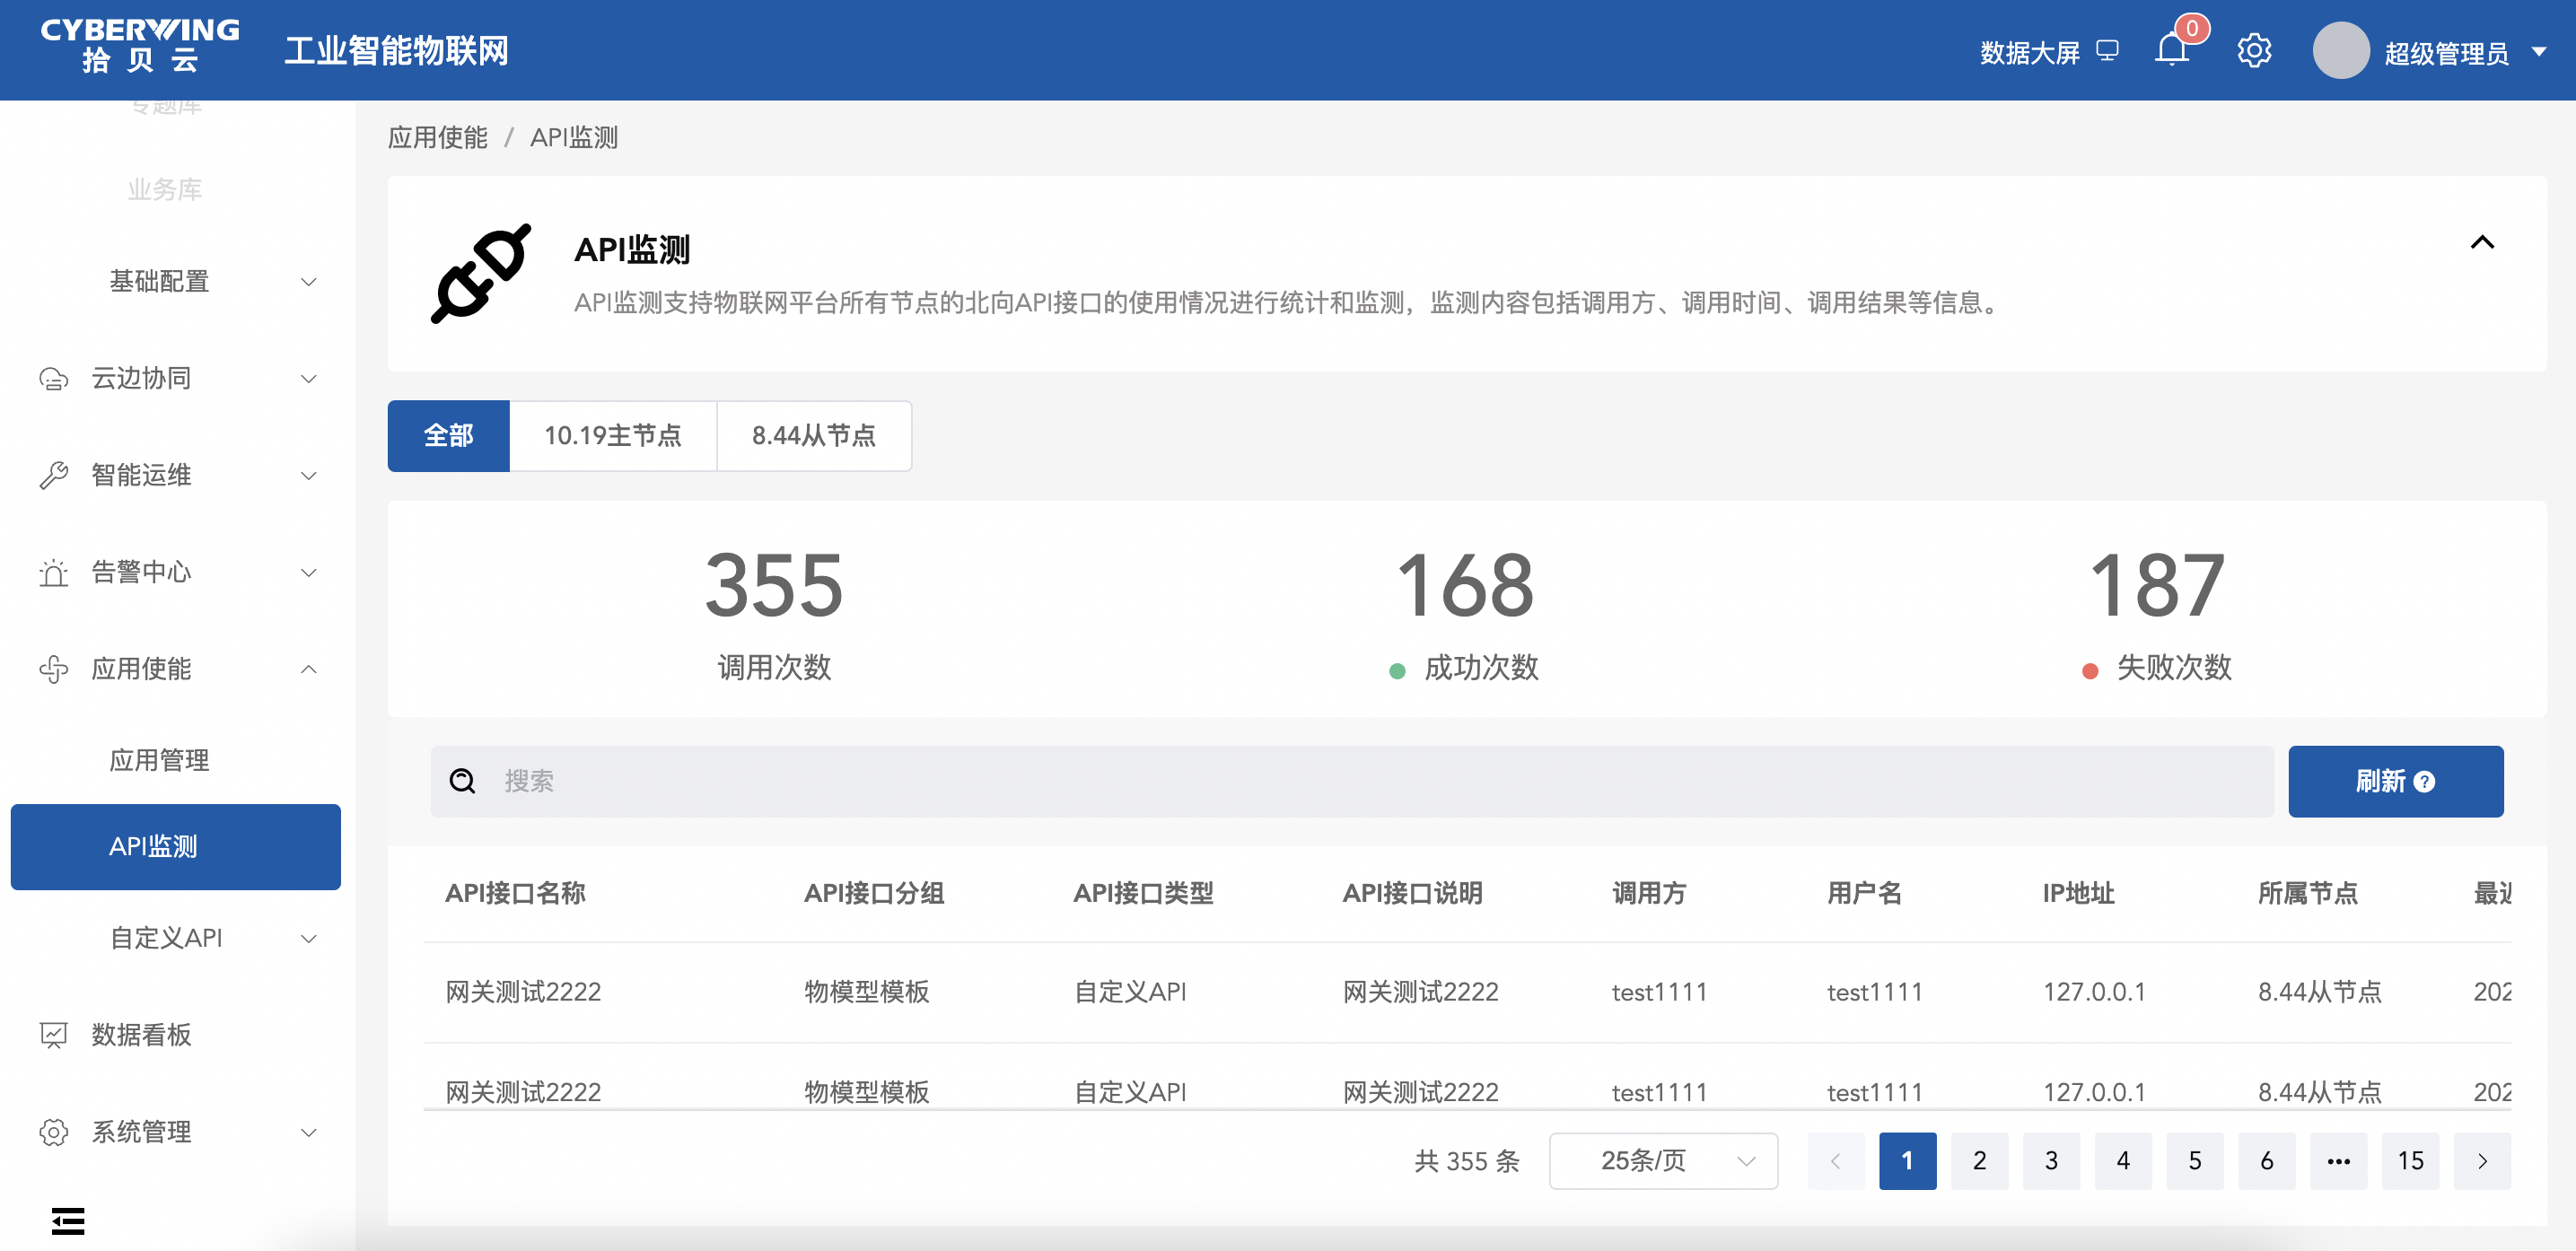Collapse the API监测 description panel

2482,243
